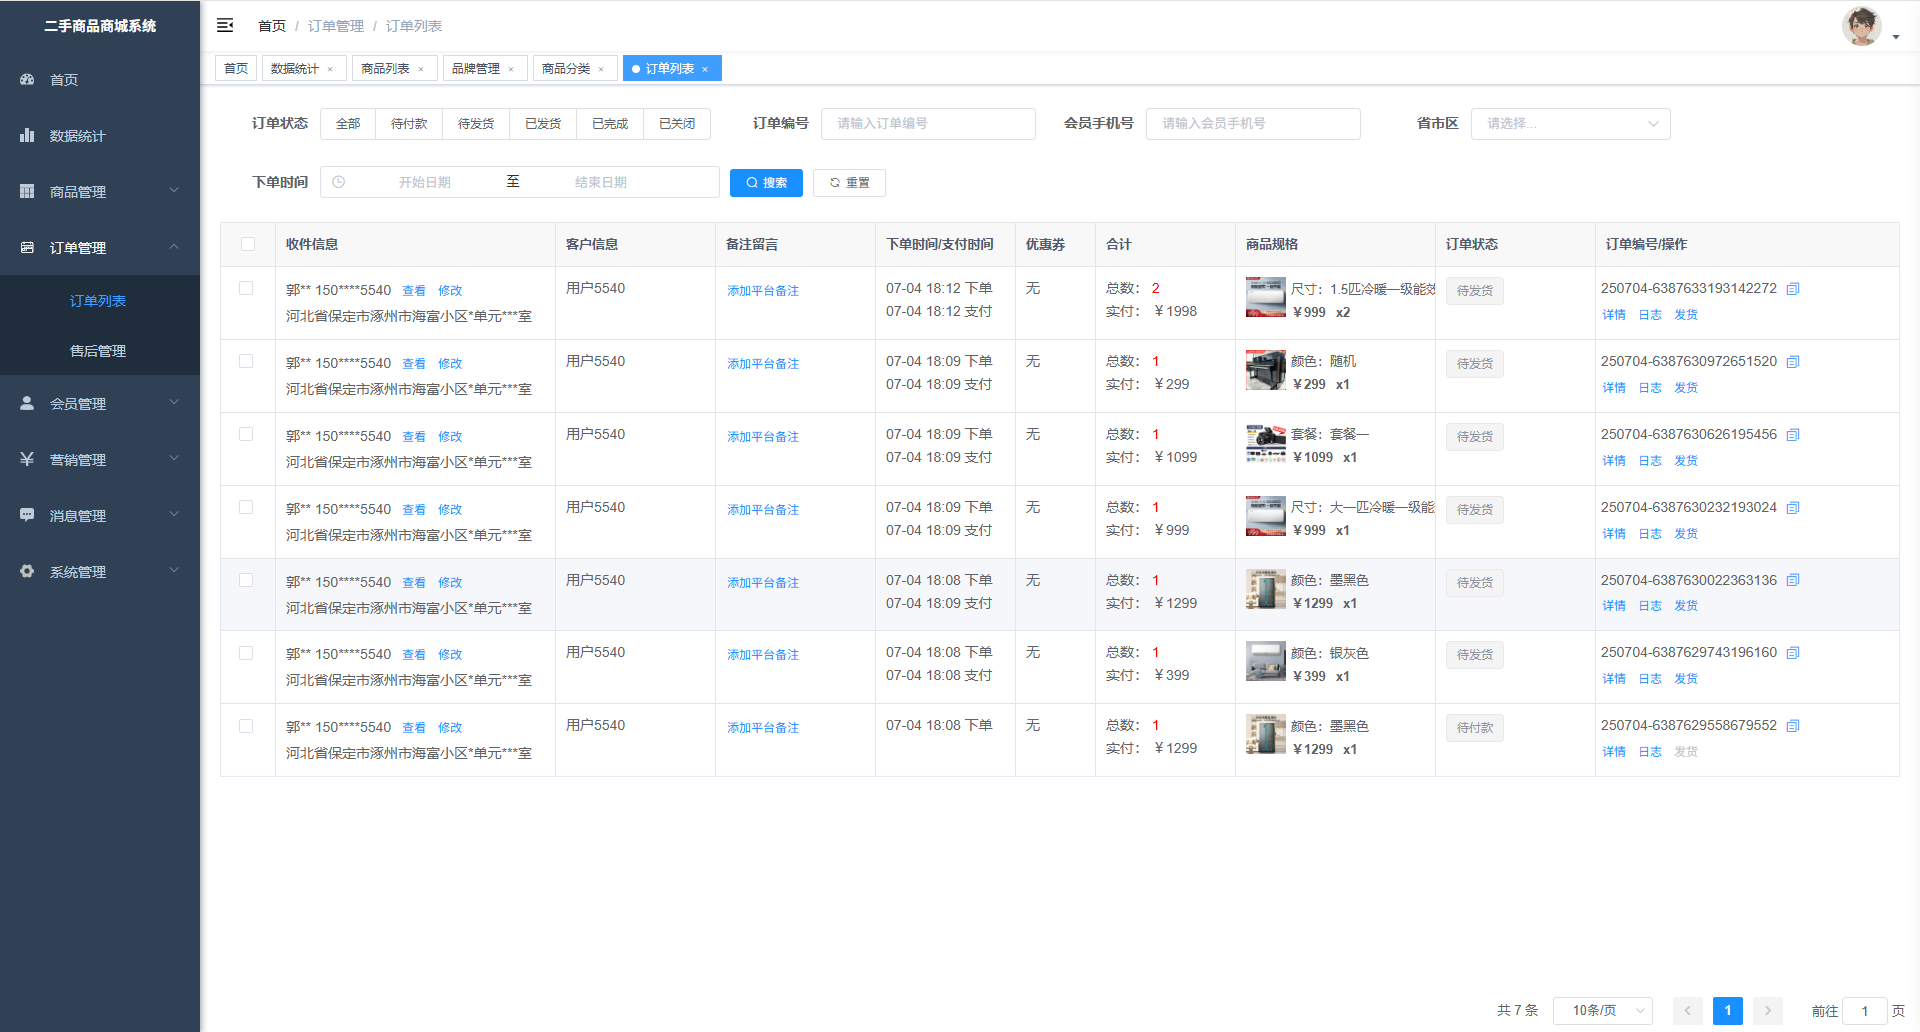Viewport: 1920px width, 1032px height.
Task: Click the 订单编号 input field
Action: point(927,124)
